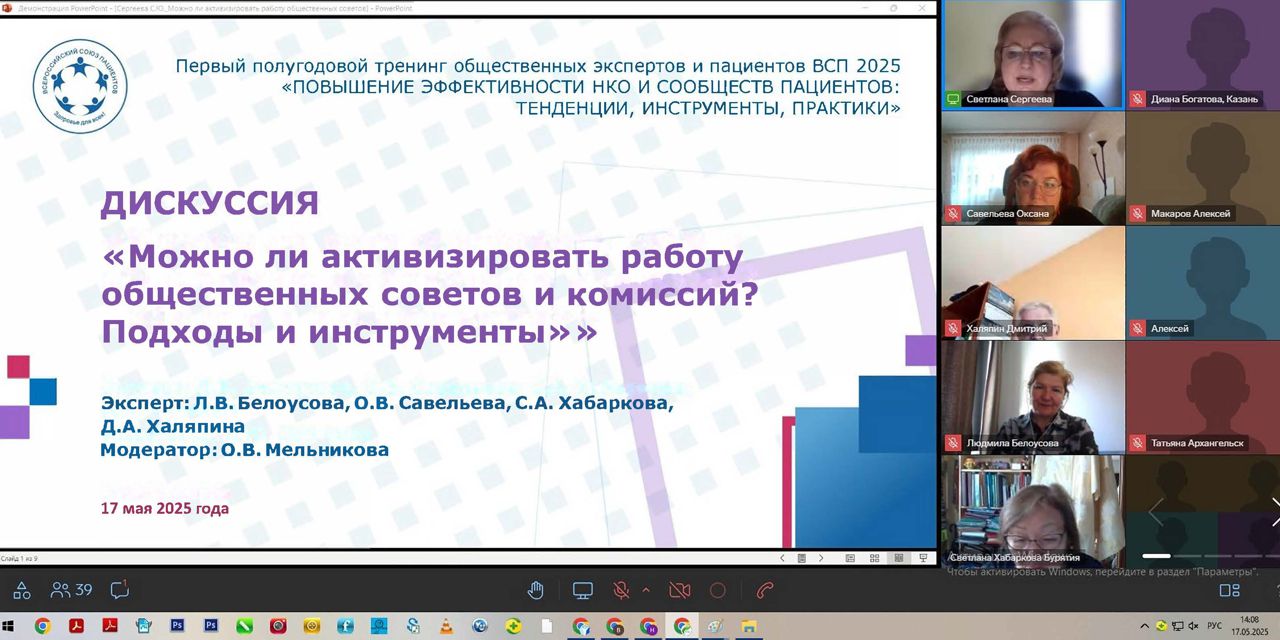Expand microphone options arrow
1280x640 pixels.
coord(645,590)
